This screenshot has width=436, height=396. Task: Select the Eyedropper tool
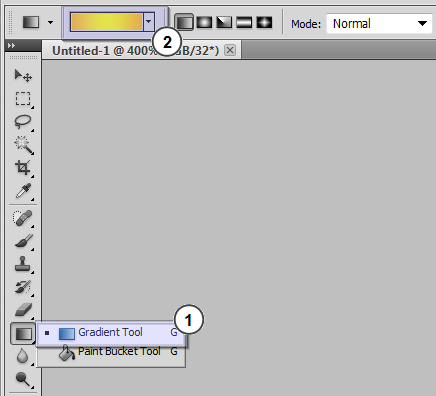coord(23,191)
